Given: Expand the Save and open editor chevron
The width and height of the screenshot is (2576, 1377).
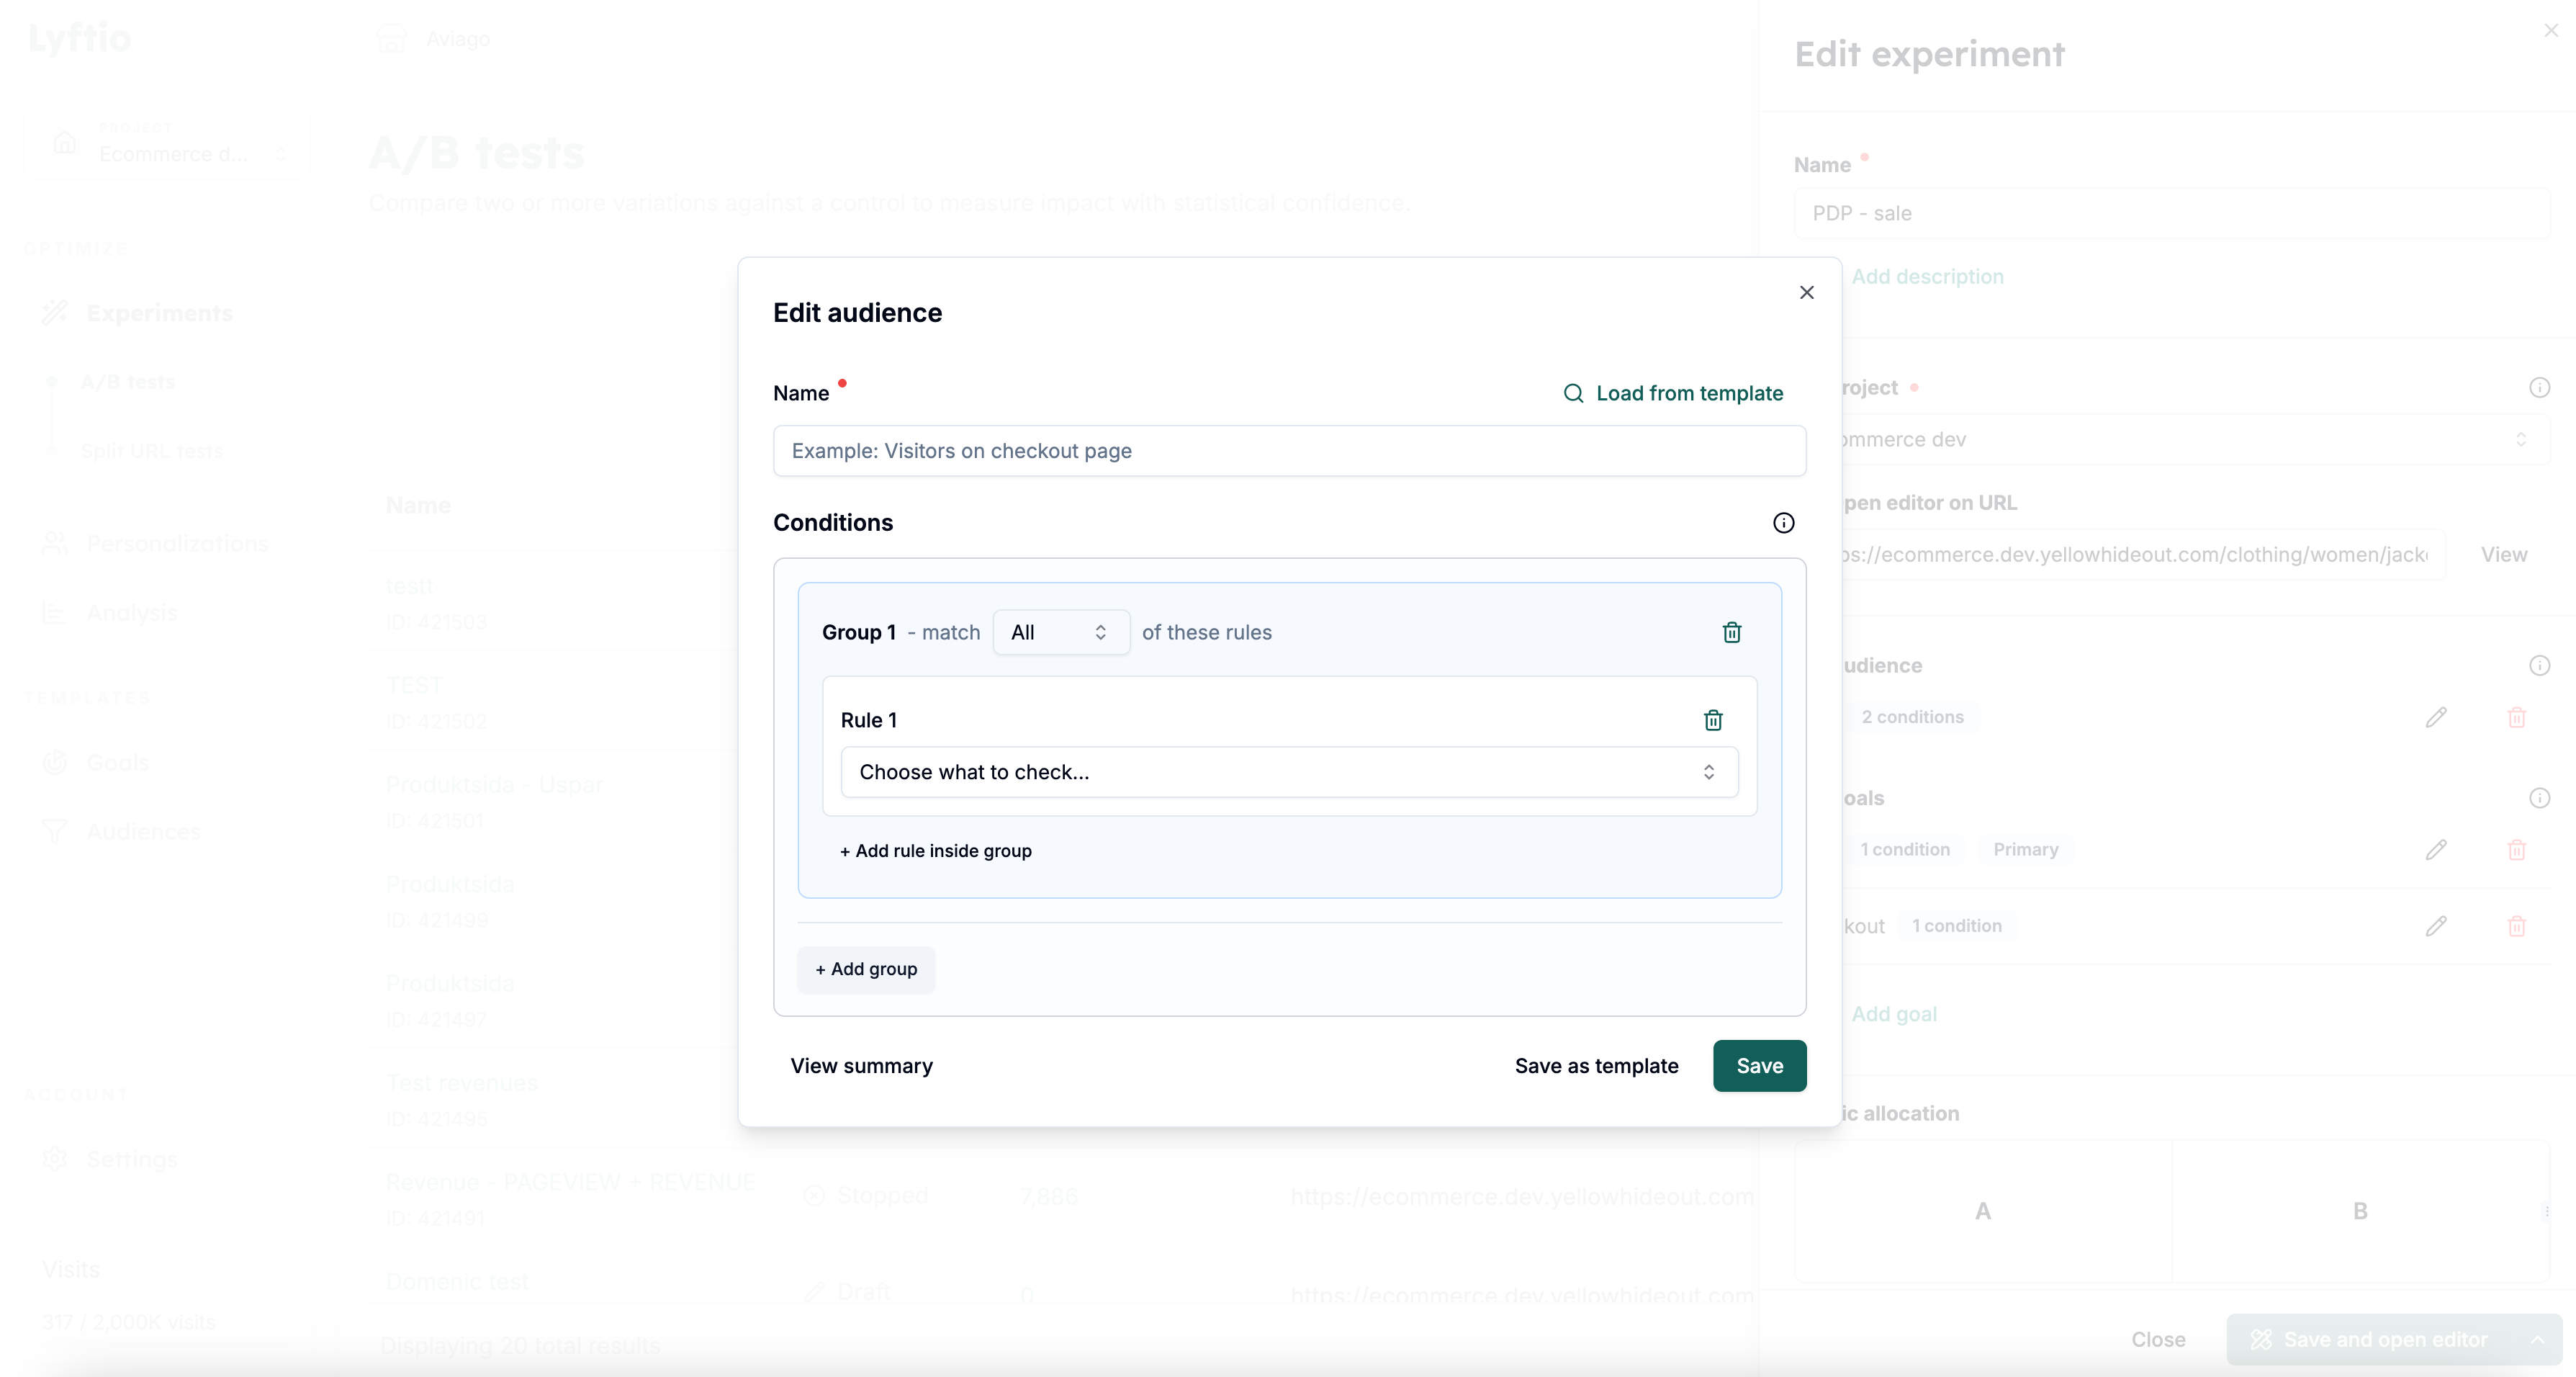Looking at the screenshot, I should point(2538,1339).
